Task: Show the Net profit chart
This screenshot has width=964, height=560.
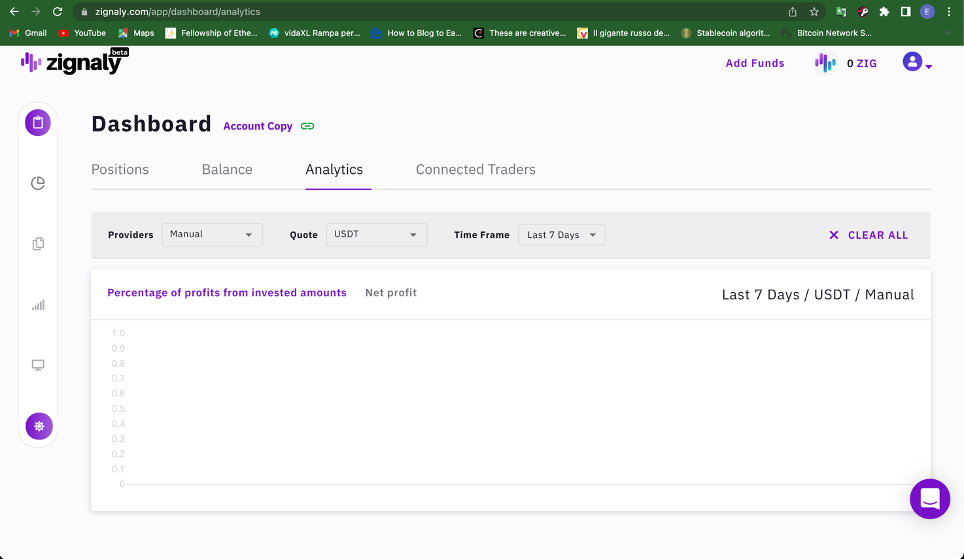Action: (x=391, y=293)
